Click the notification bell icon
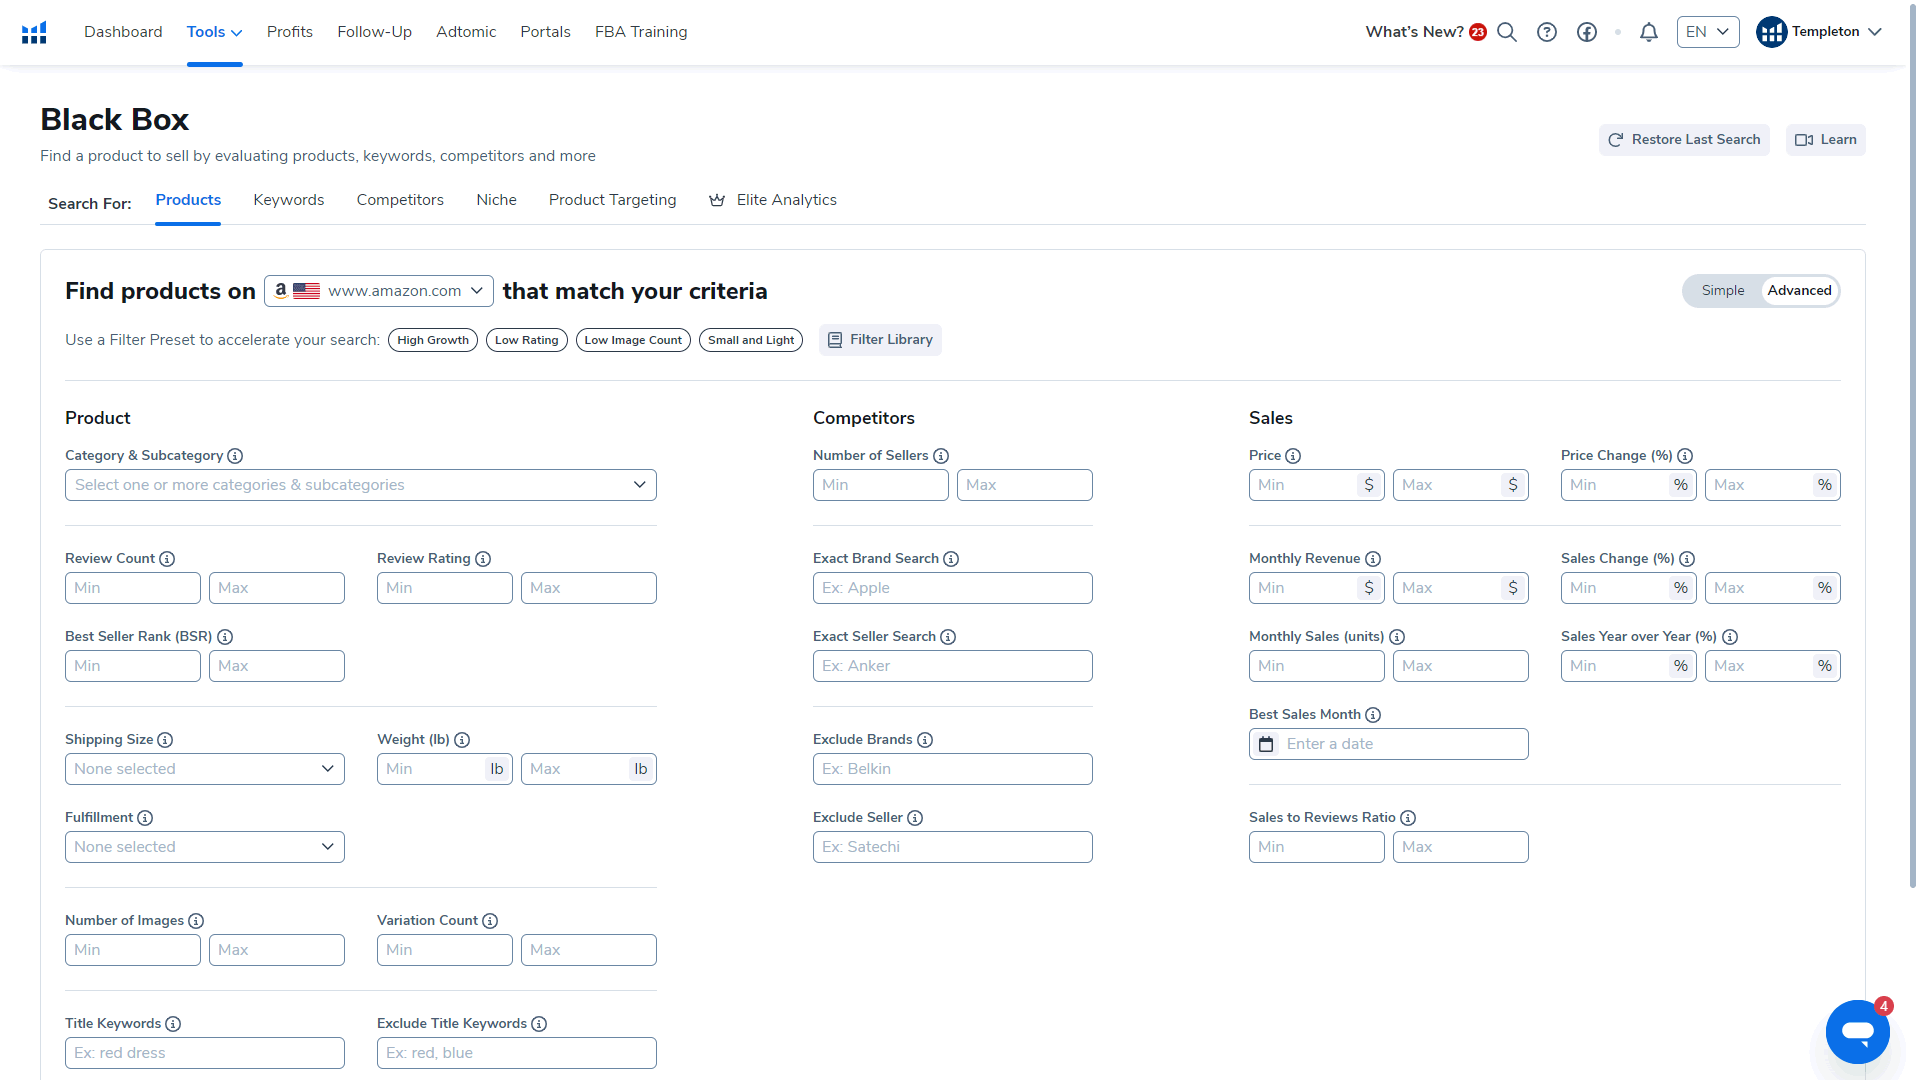This screenshot has height=1080, width=1920. (1648, 32)
